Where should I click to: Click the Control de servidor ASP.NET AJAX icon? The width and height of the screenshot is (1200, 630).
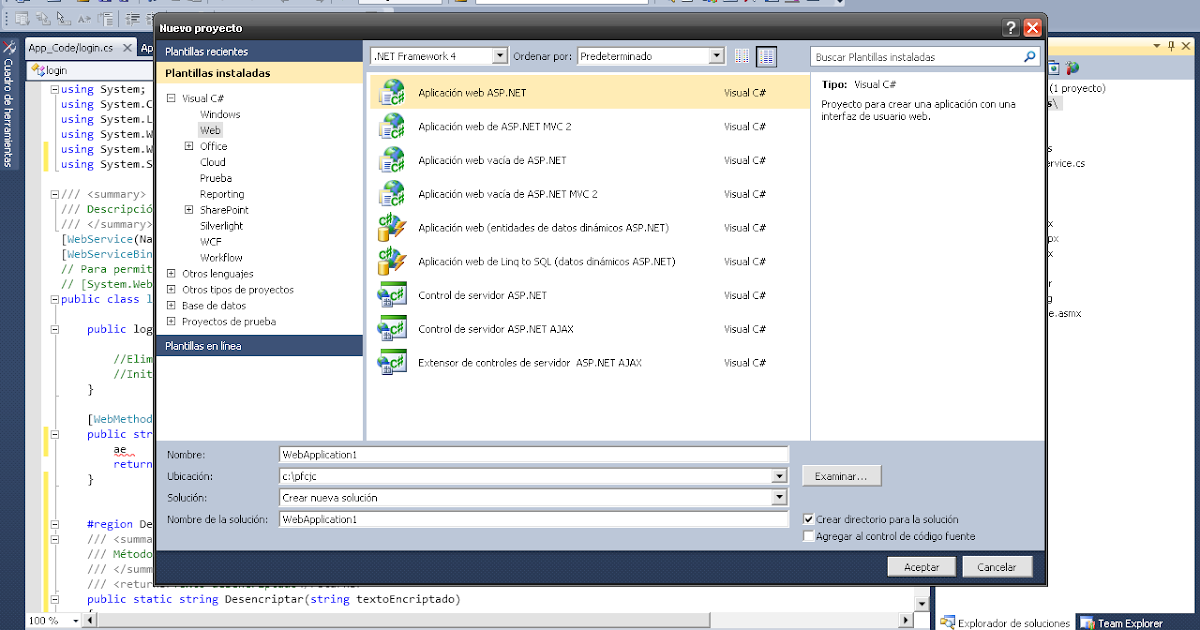coord(391,329)
